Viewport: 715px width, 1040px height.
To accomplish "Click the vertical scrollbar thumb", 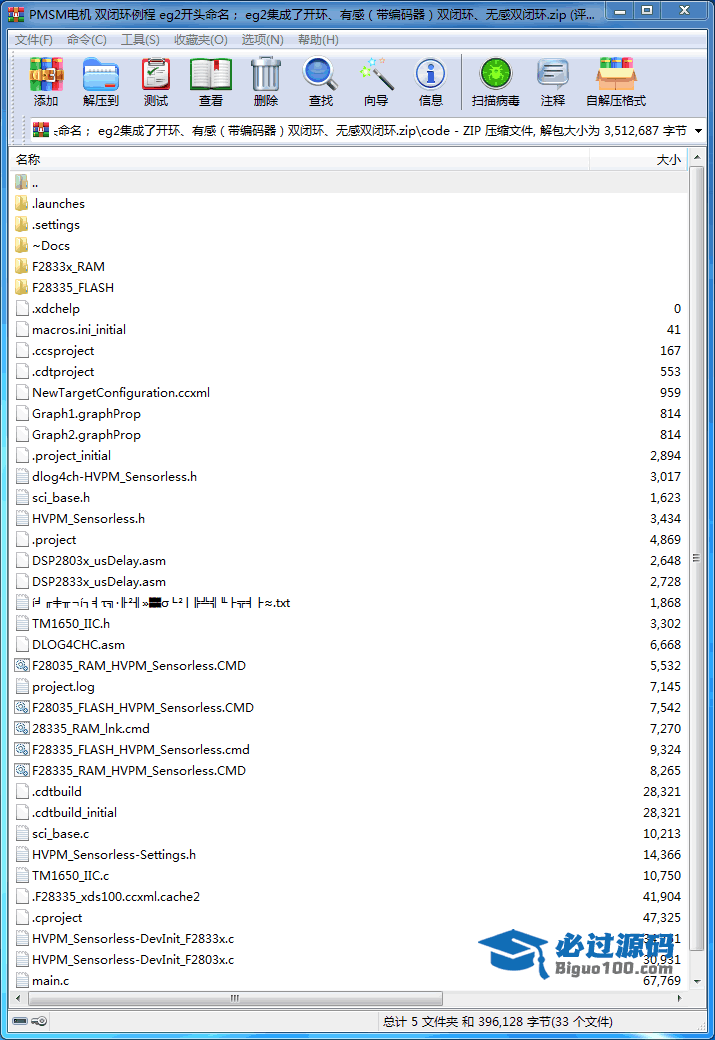I will (x=696, y=558).
